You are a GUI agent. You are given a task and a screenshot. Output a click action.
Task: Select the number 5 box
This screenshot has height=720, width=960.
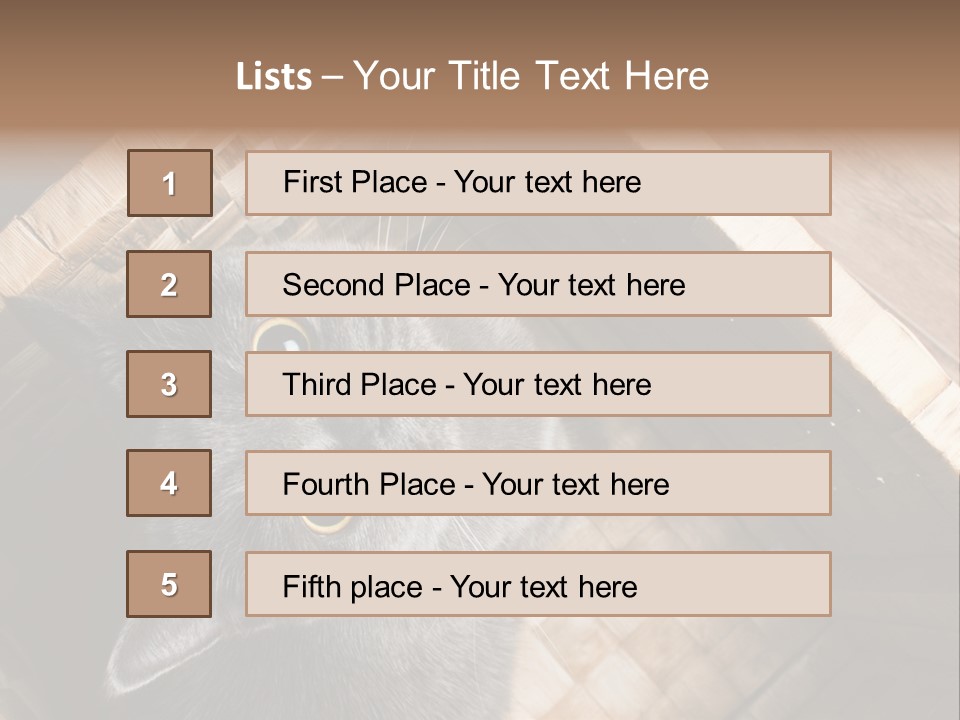click(x=169, y=583)
